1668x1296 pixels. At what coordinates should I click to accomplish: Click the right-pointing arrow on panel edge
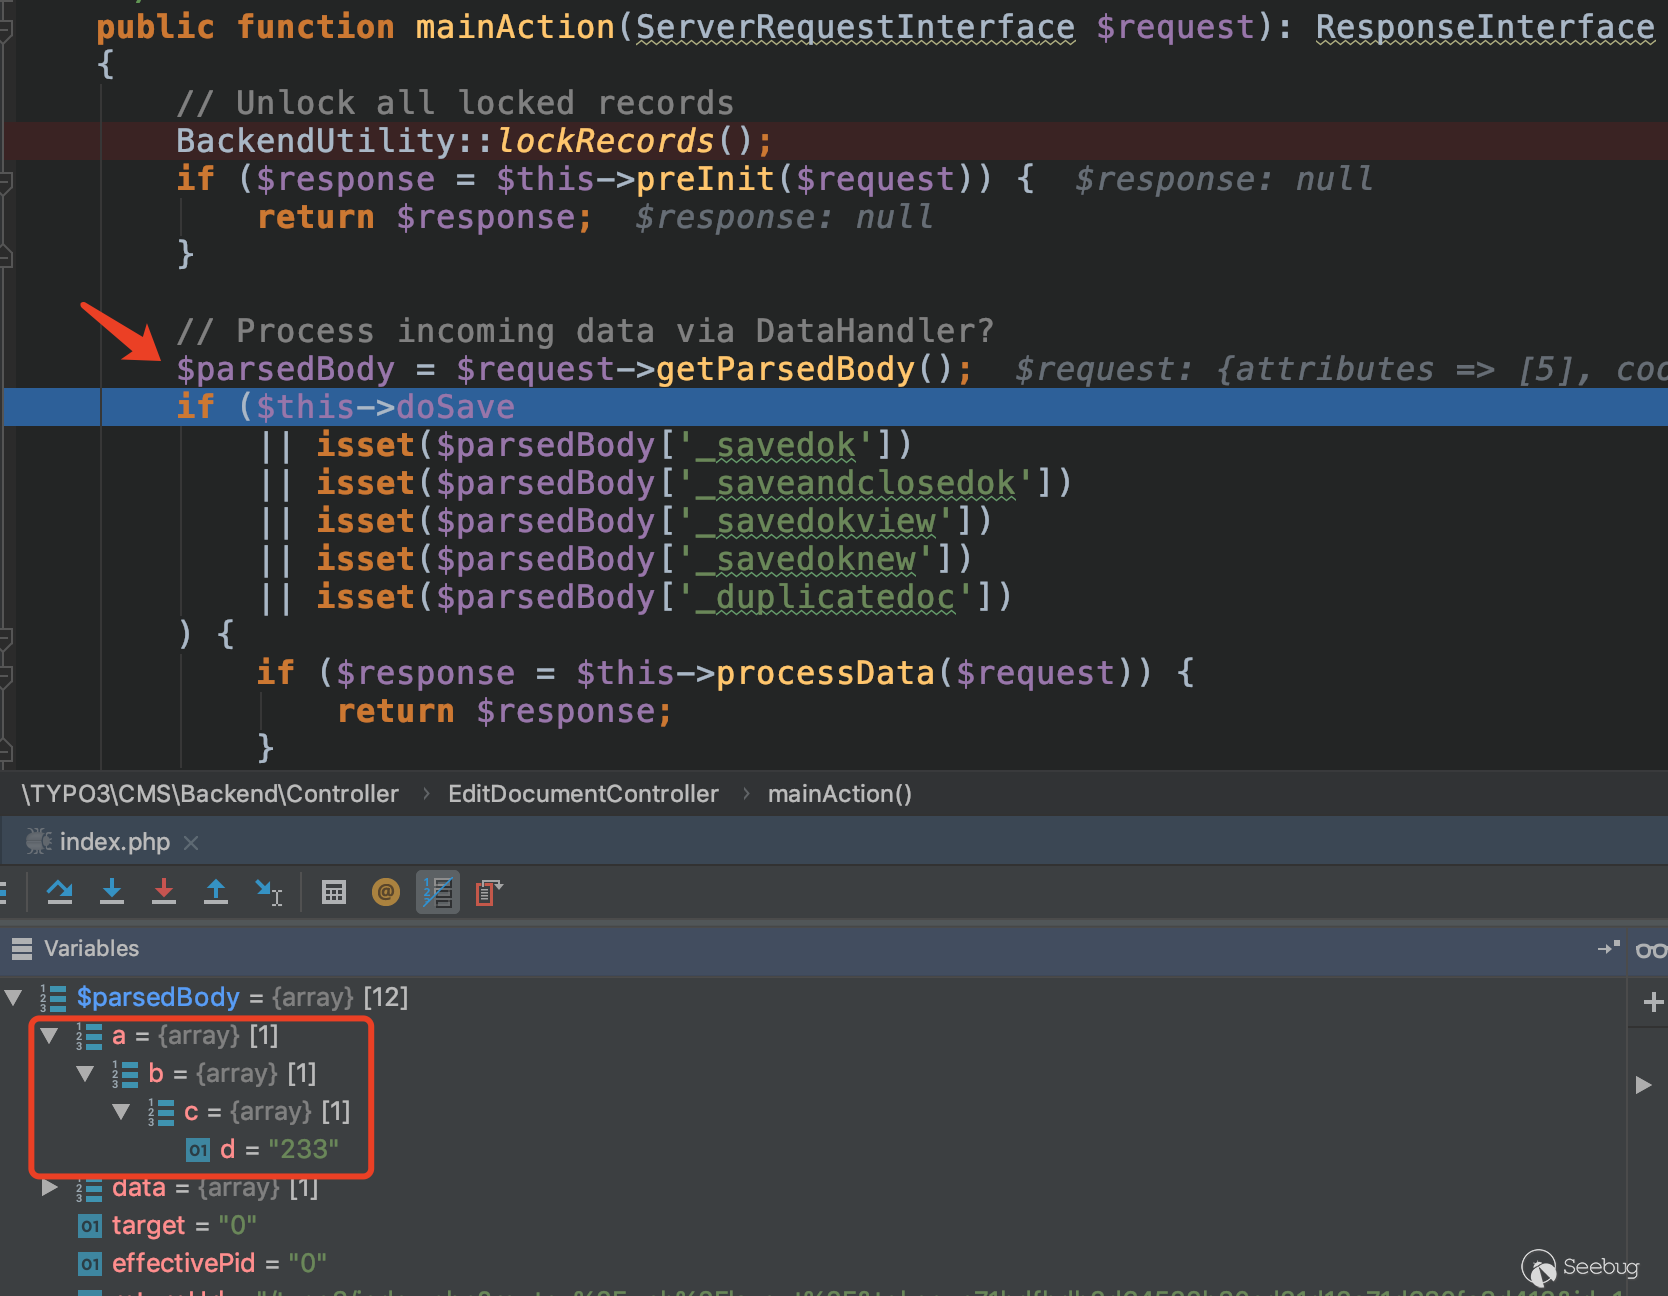pos(1643,1085)
